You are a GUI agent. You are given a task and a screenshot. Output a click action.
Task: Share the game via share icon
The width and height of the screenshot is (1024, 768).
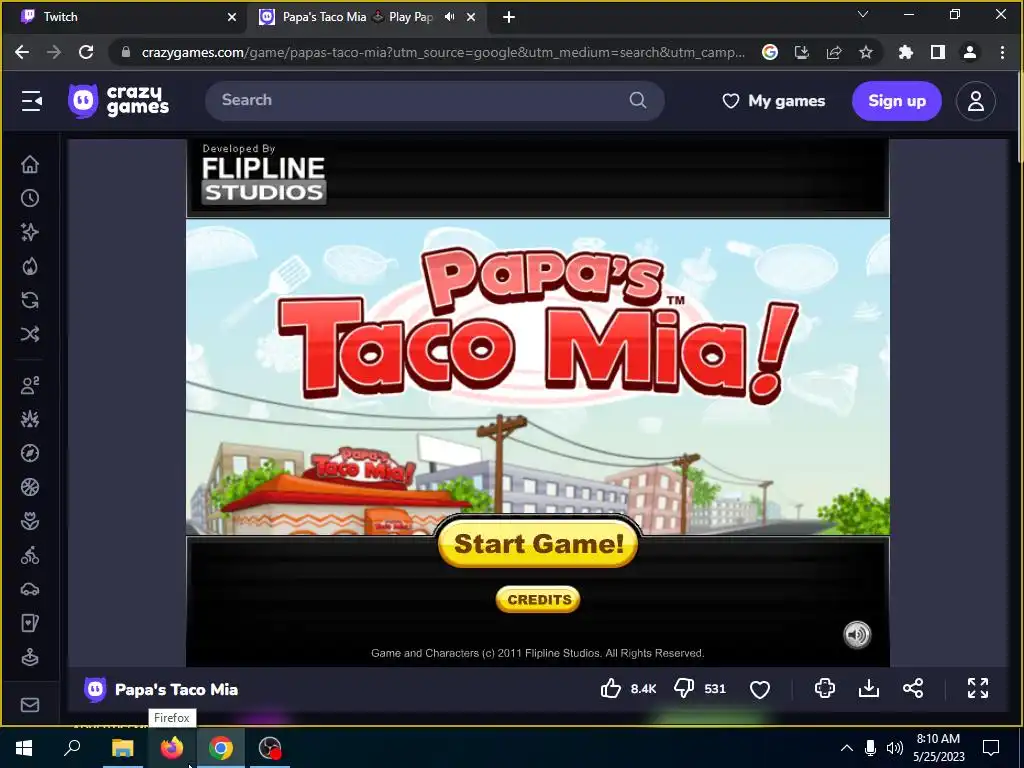(x=913, y=688)
